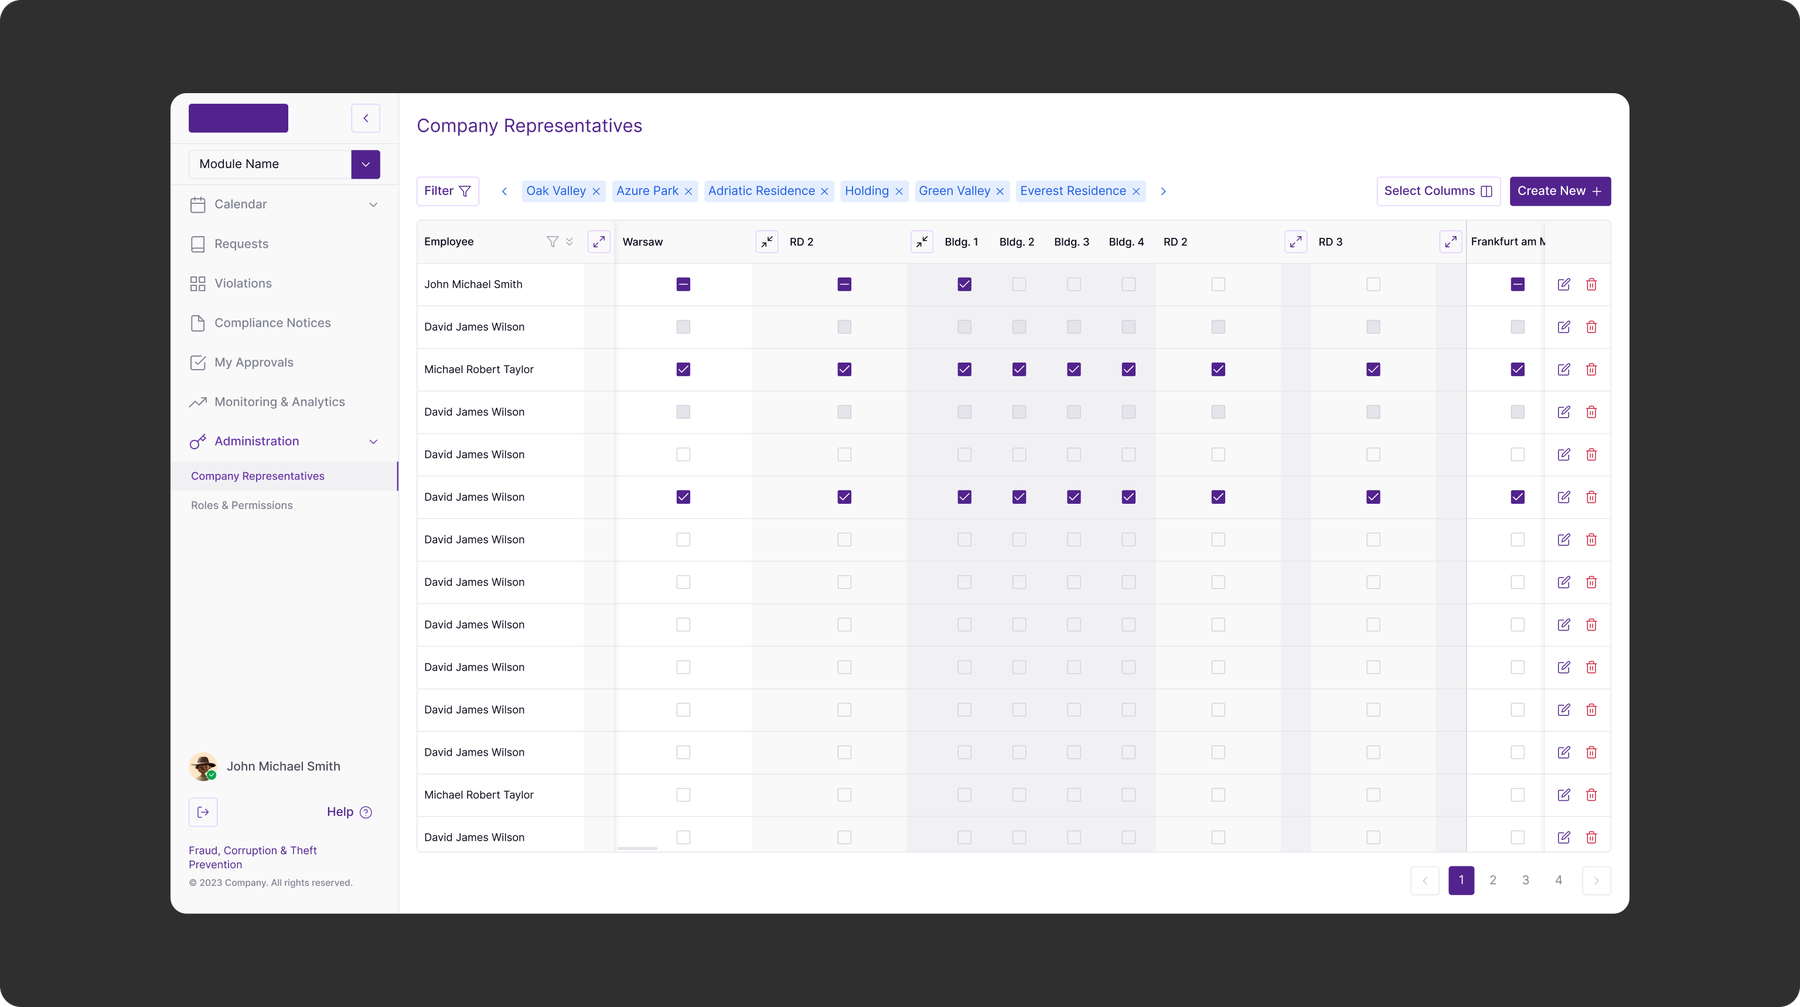Expand the Calendar menu section
The image size is (1800, 1007).
[x=373, y=205]
